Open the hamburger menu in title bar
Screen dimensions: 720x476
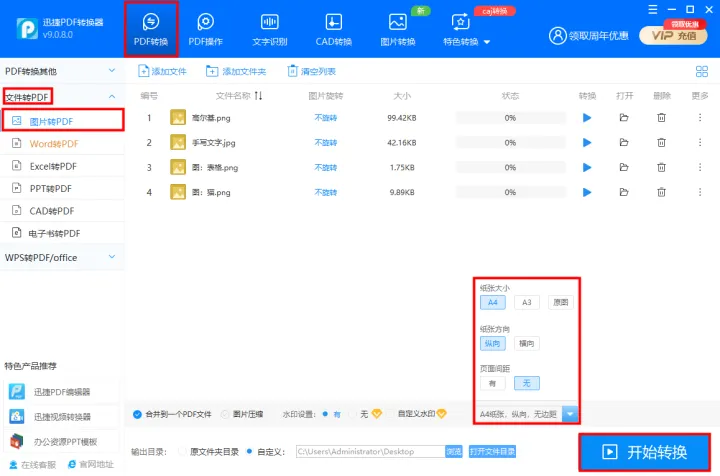point(652,9)
